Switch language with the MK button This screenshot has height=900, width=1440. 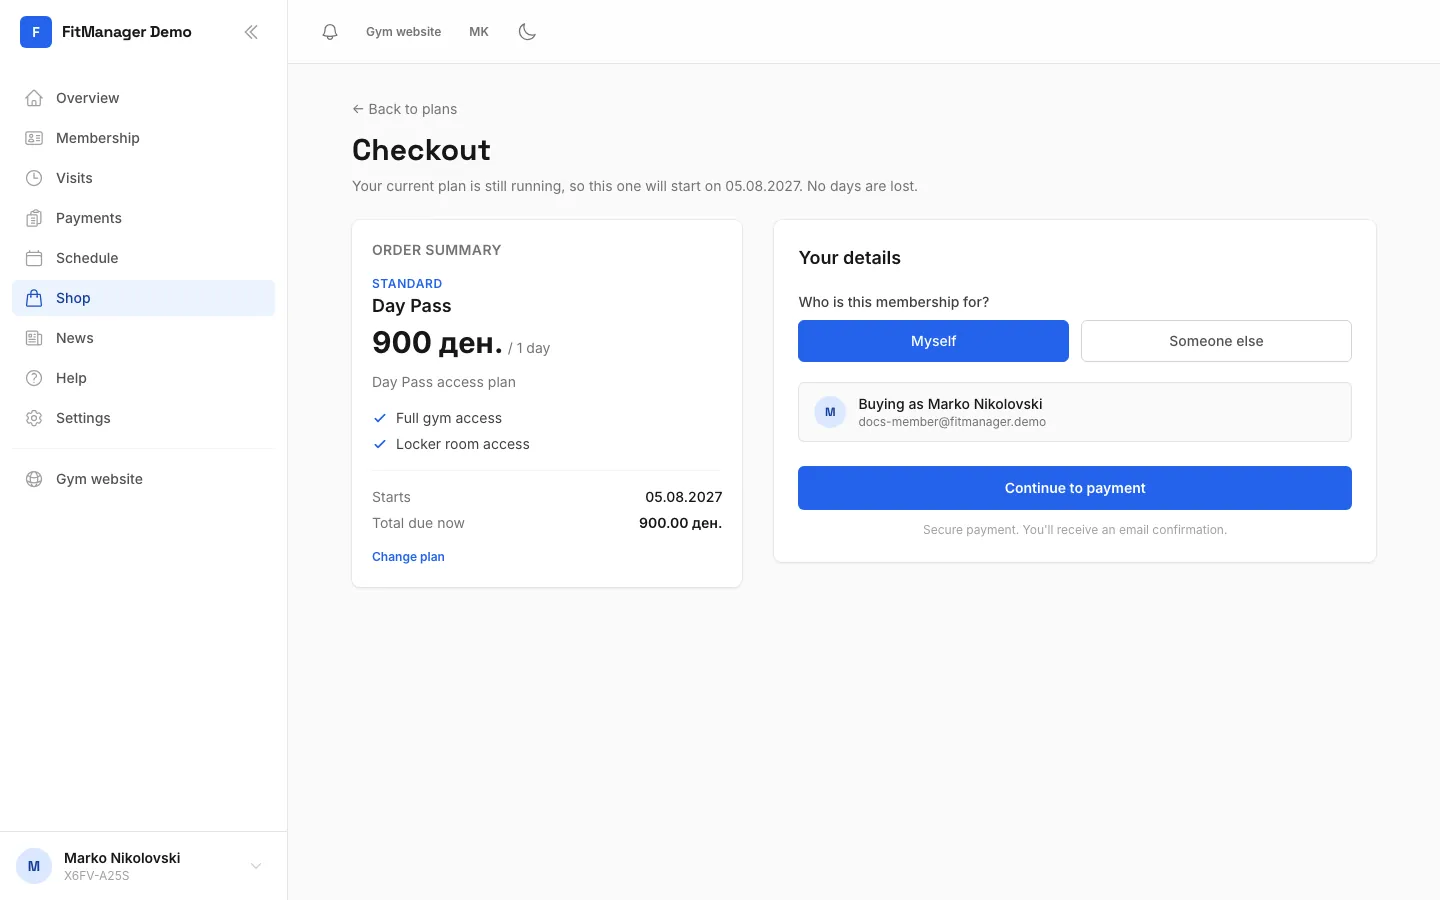[479, 32]
